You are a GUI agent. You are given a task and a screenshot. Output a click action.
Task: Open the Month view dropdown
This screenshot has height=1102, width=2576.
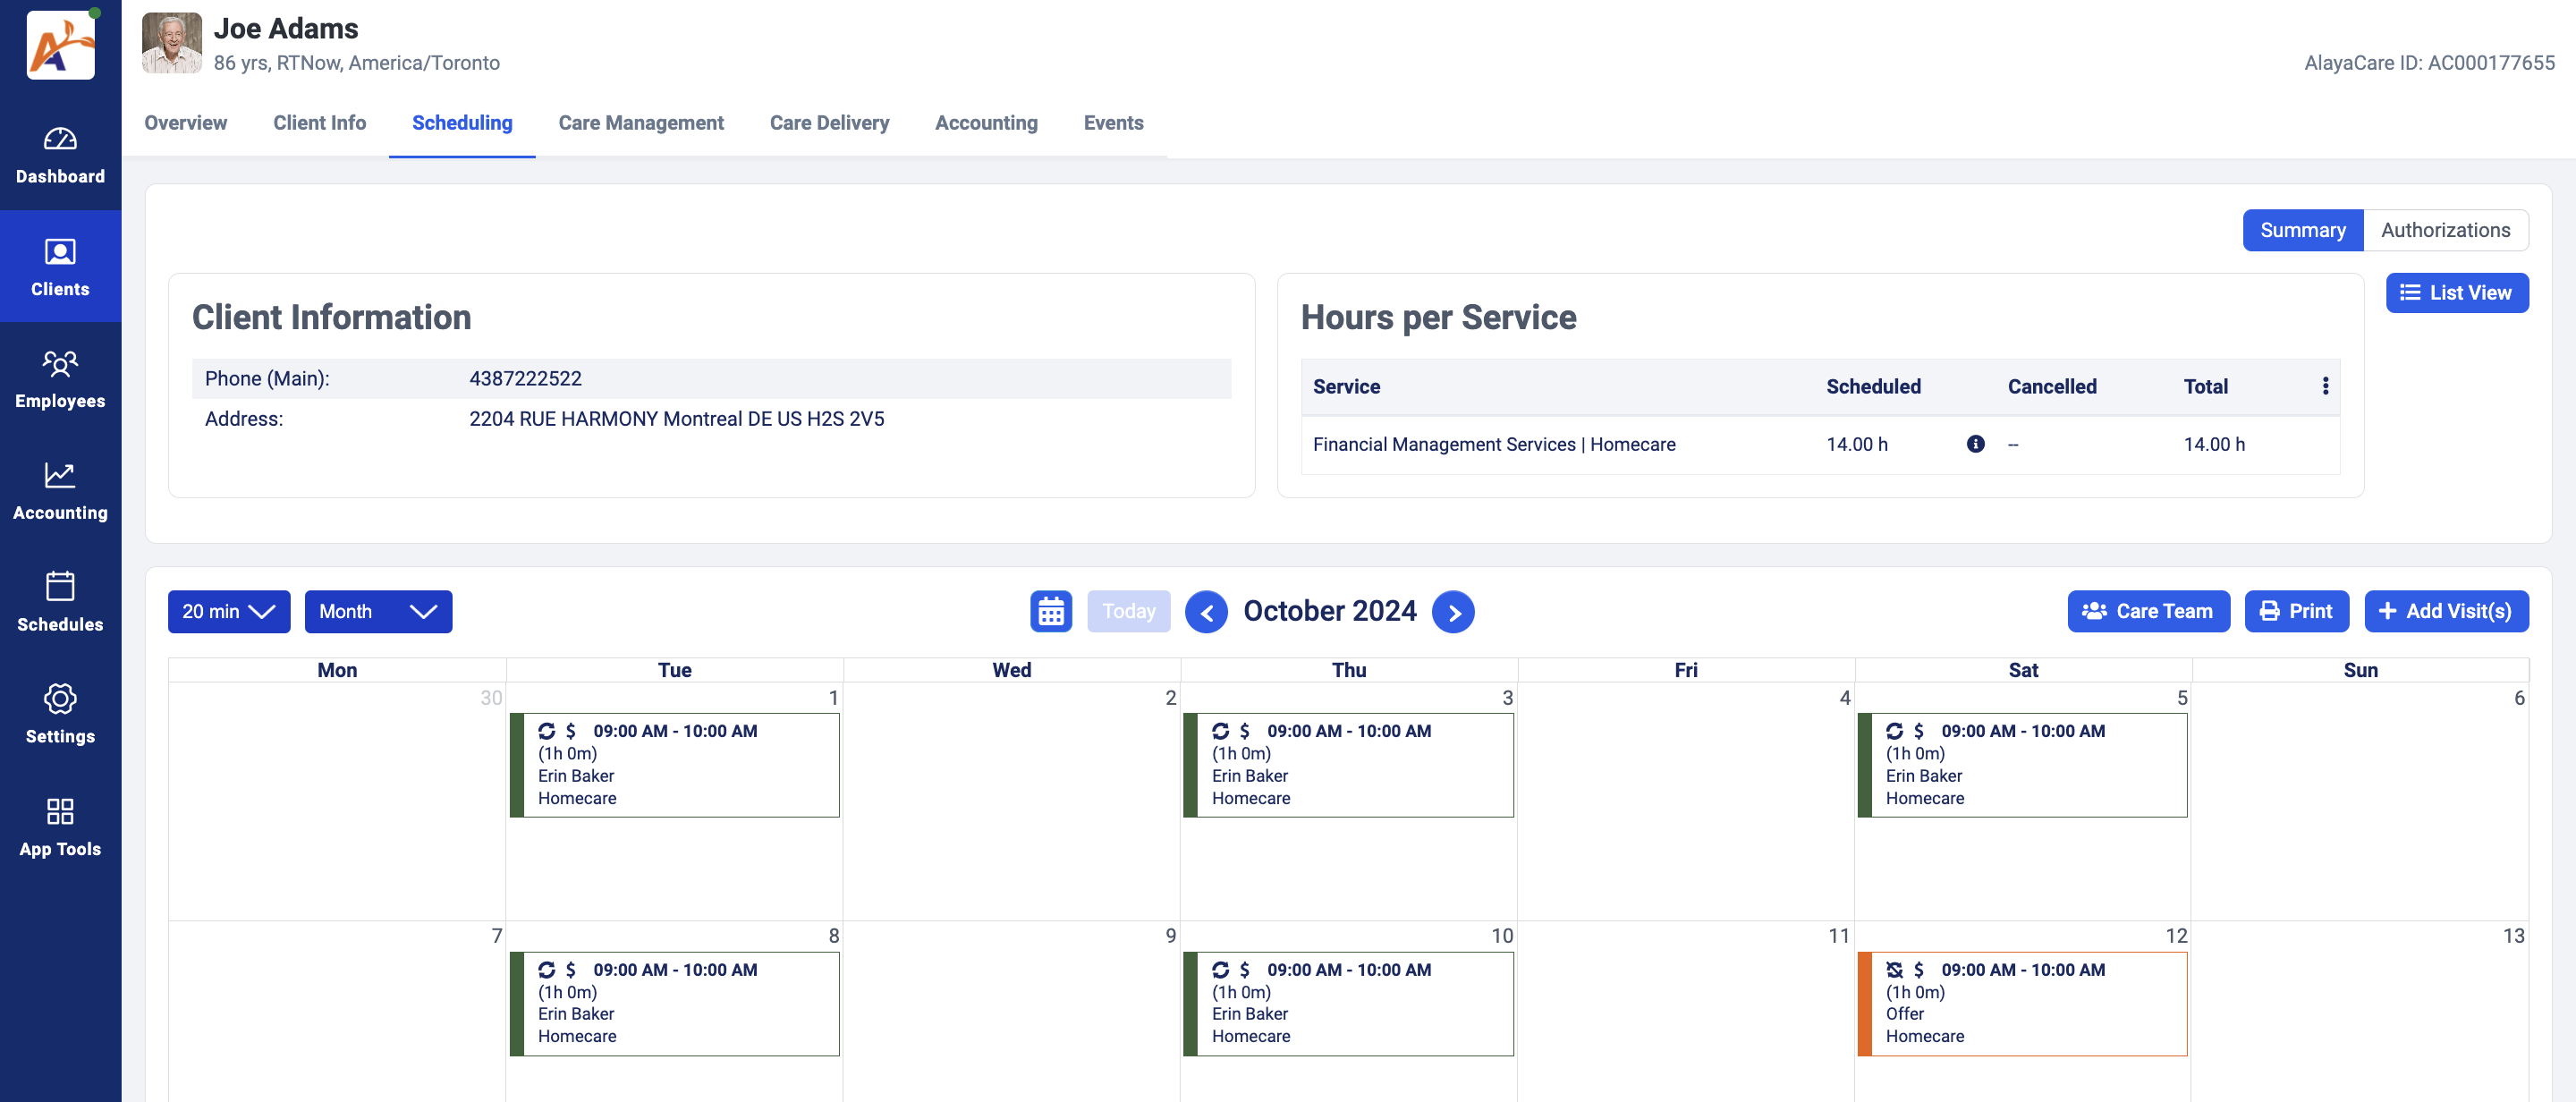click(x=378, y=611)
